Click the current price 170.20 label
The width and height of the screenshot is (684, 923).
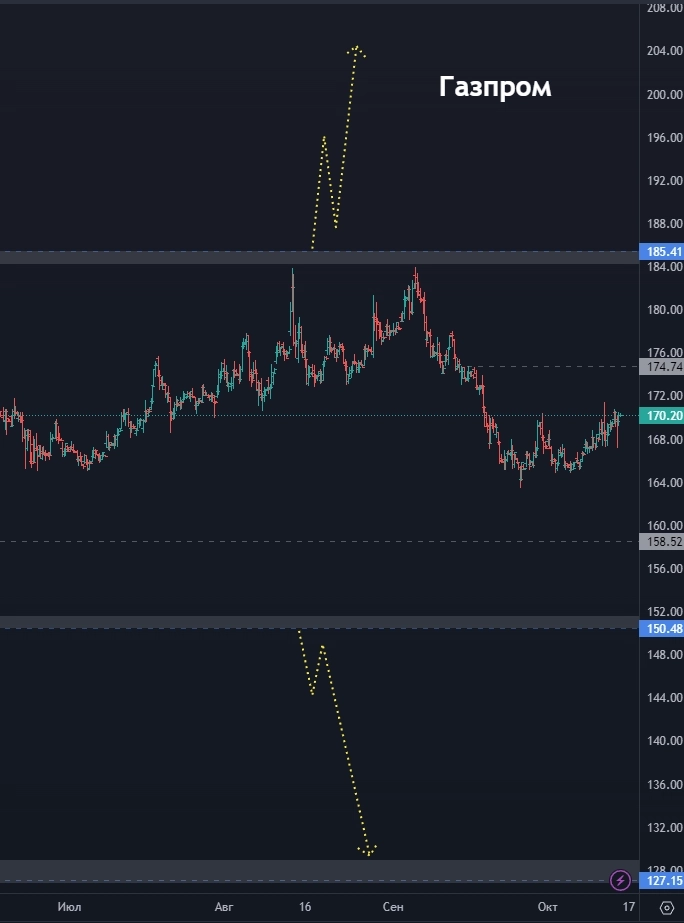pos(662,416)
